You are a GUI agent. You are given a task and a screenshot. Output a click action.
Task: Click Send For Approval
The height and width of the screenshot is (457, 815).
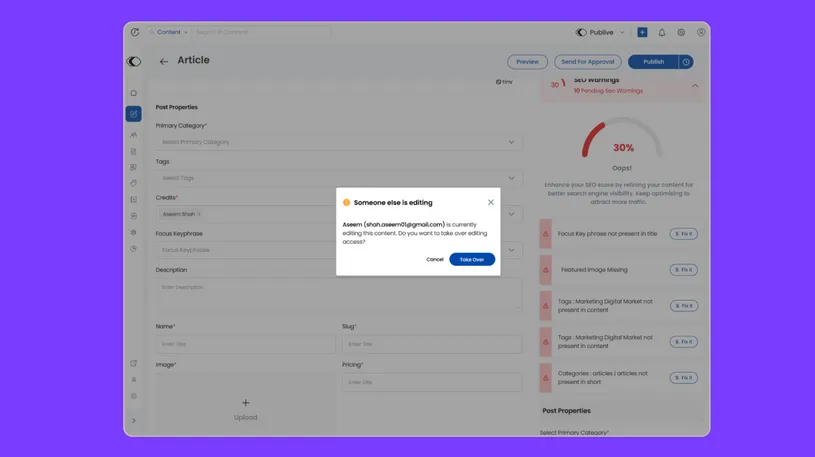coord(587,62)
